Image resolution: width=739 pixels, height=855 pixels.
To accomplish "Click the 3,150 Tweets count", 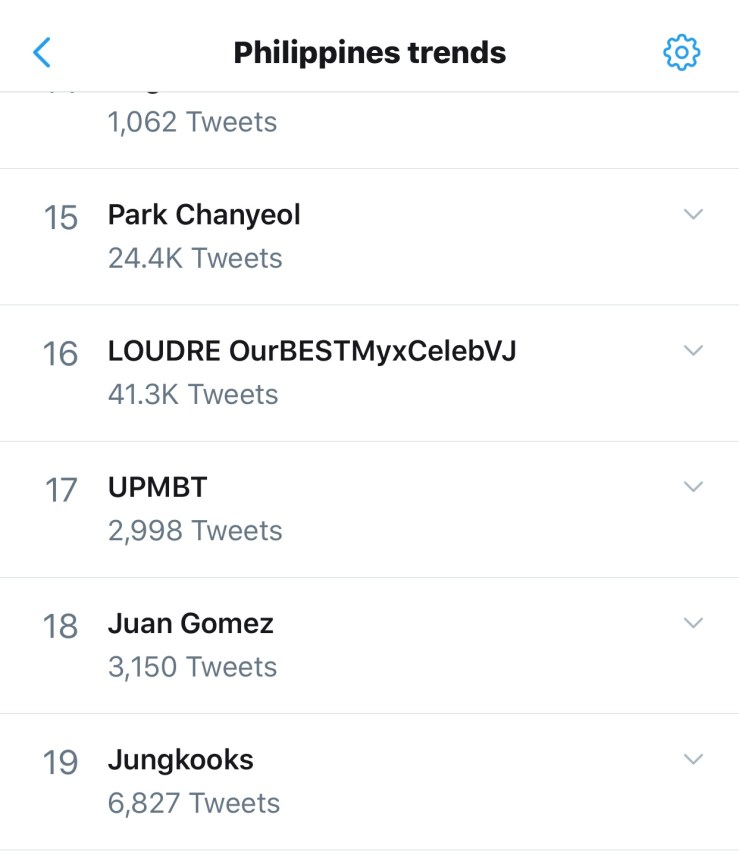I will [x=193, y=666].
